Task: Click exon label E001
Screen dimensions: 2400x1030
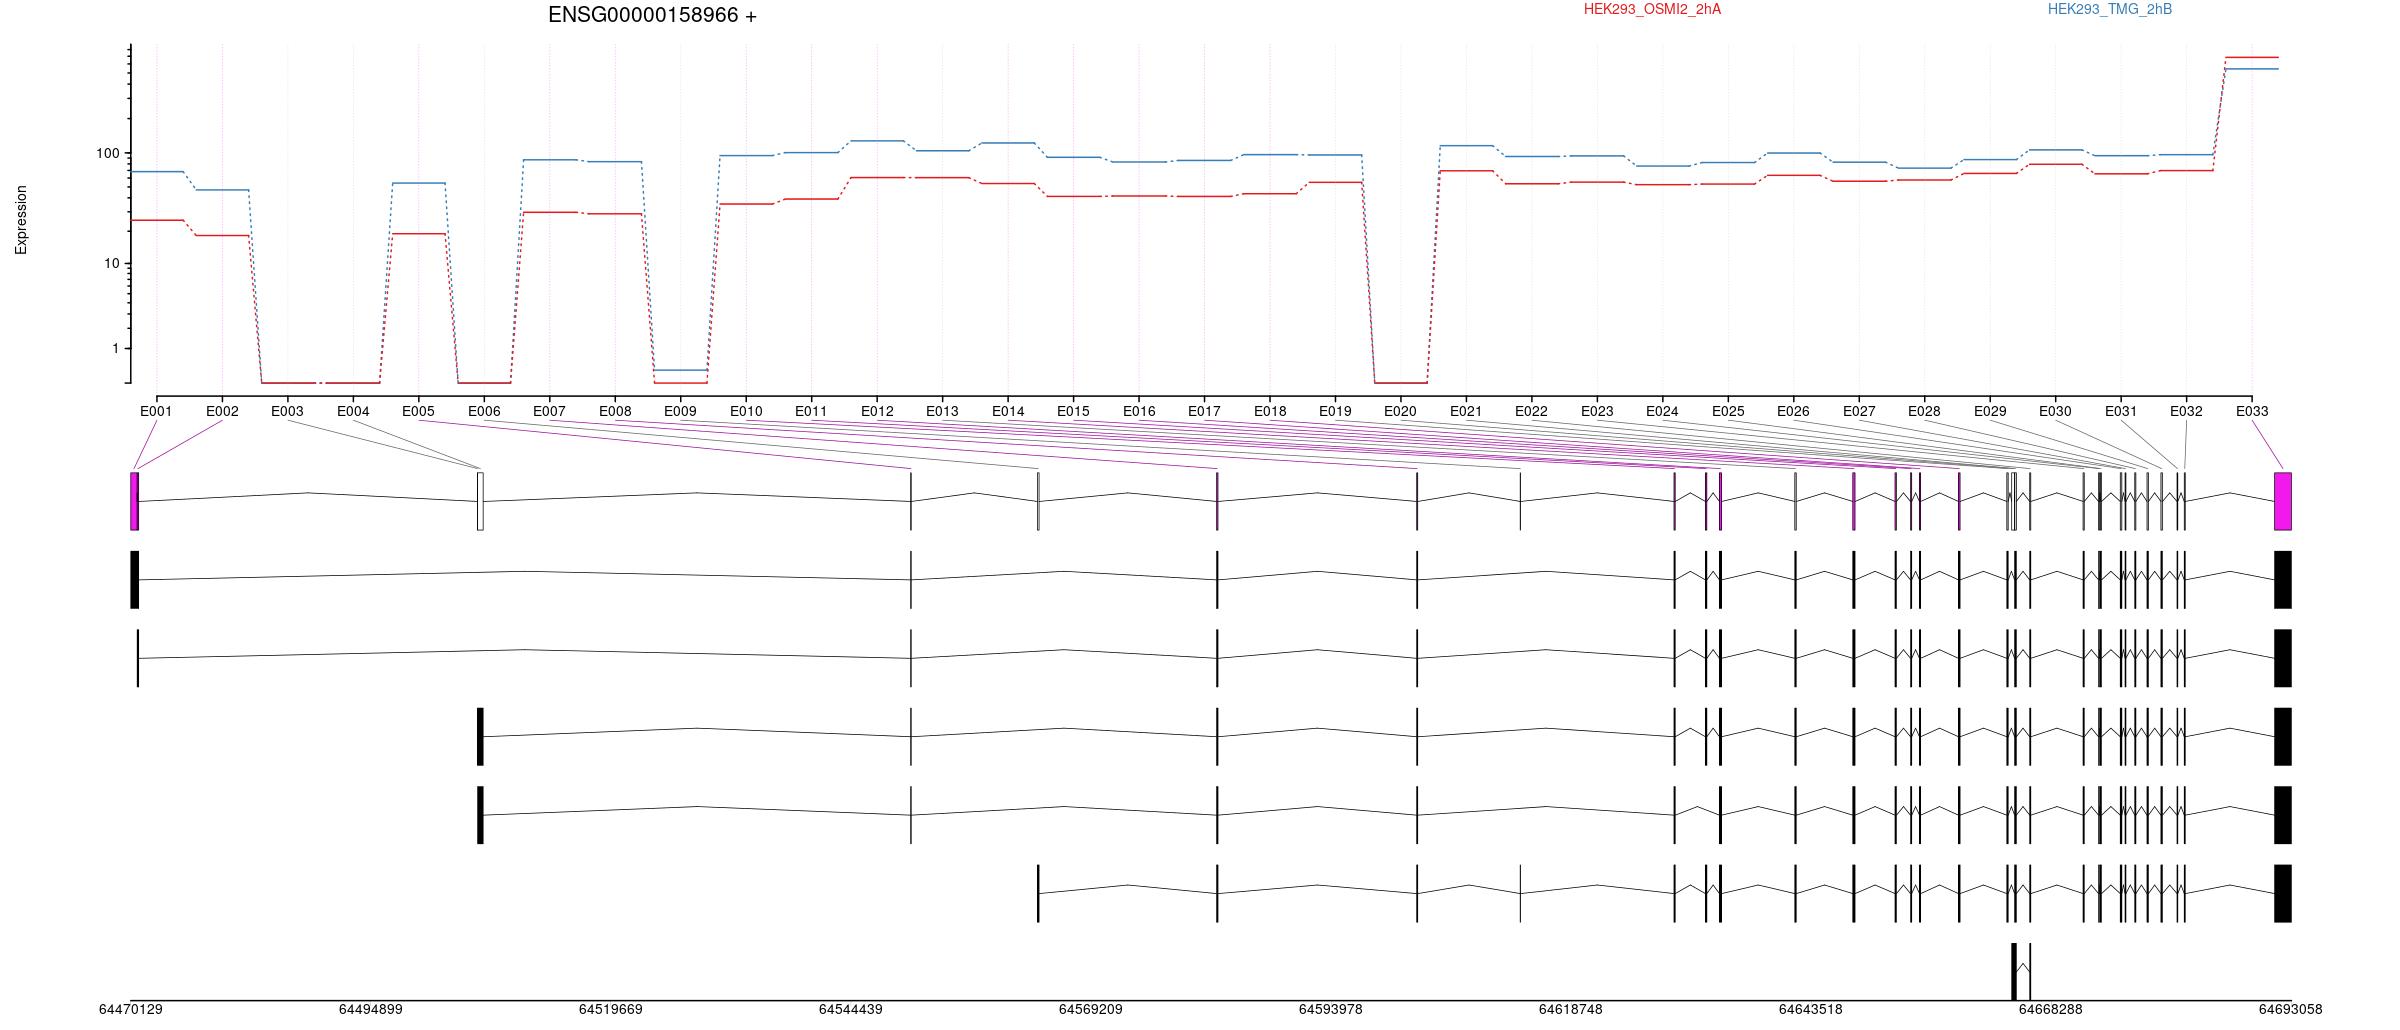Action: (156, 411)
